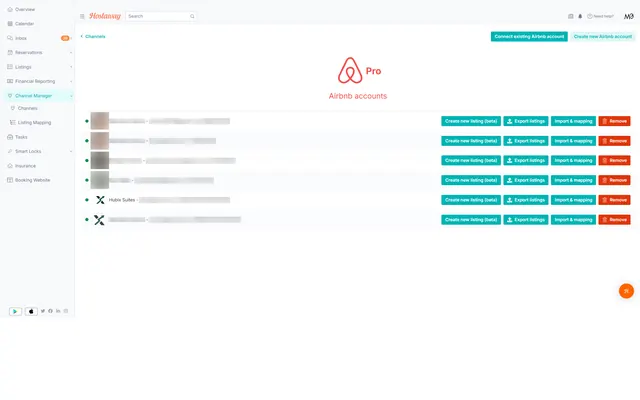Go to Inbox in the sidebar
The height and width of the screenshot is (400, 640).
pos(21,38)
